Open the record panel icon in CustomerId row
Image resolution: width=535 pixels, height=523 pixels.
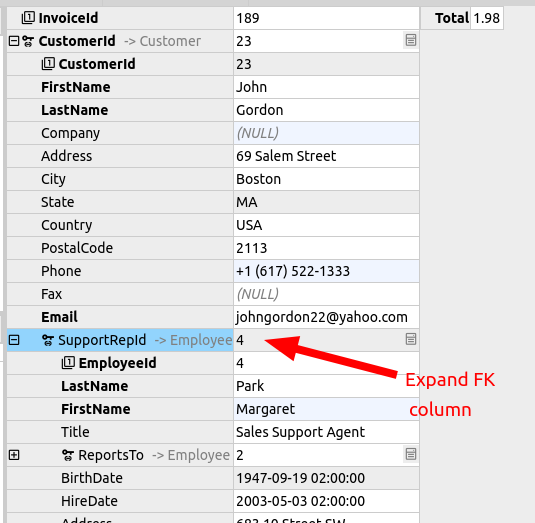410,40
